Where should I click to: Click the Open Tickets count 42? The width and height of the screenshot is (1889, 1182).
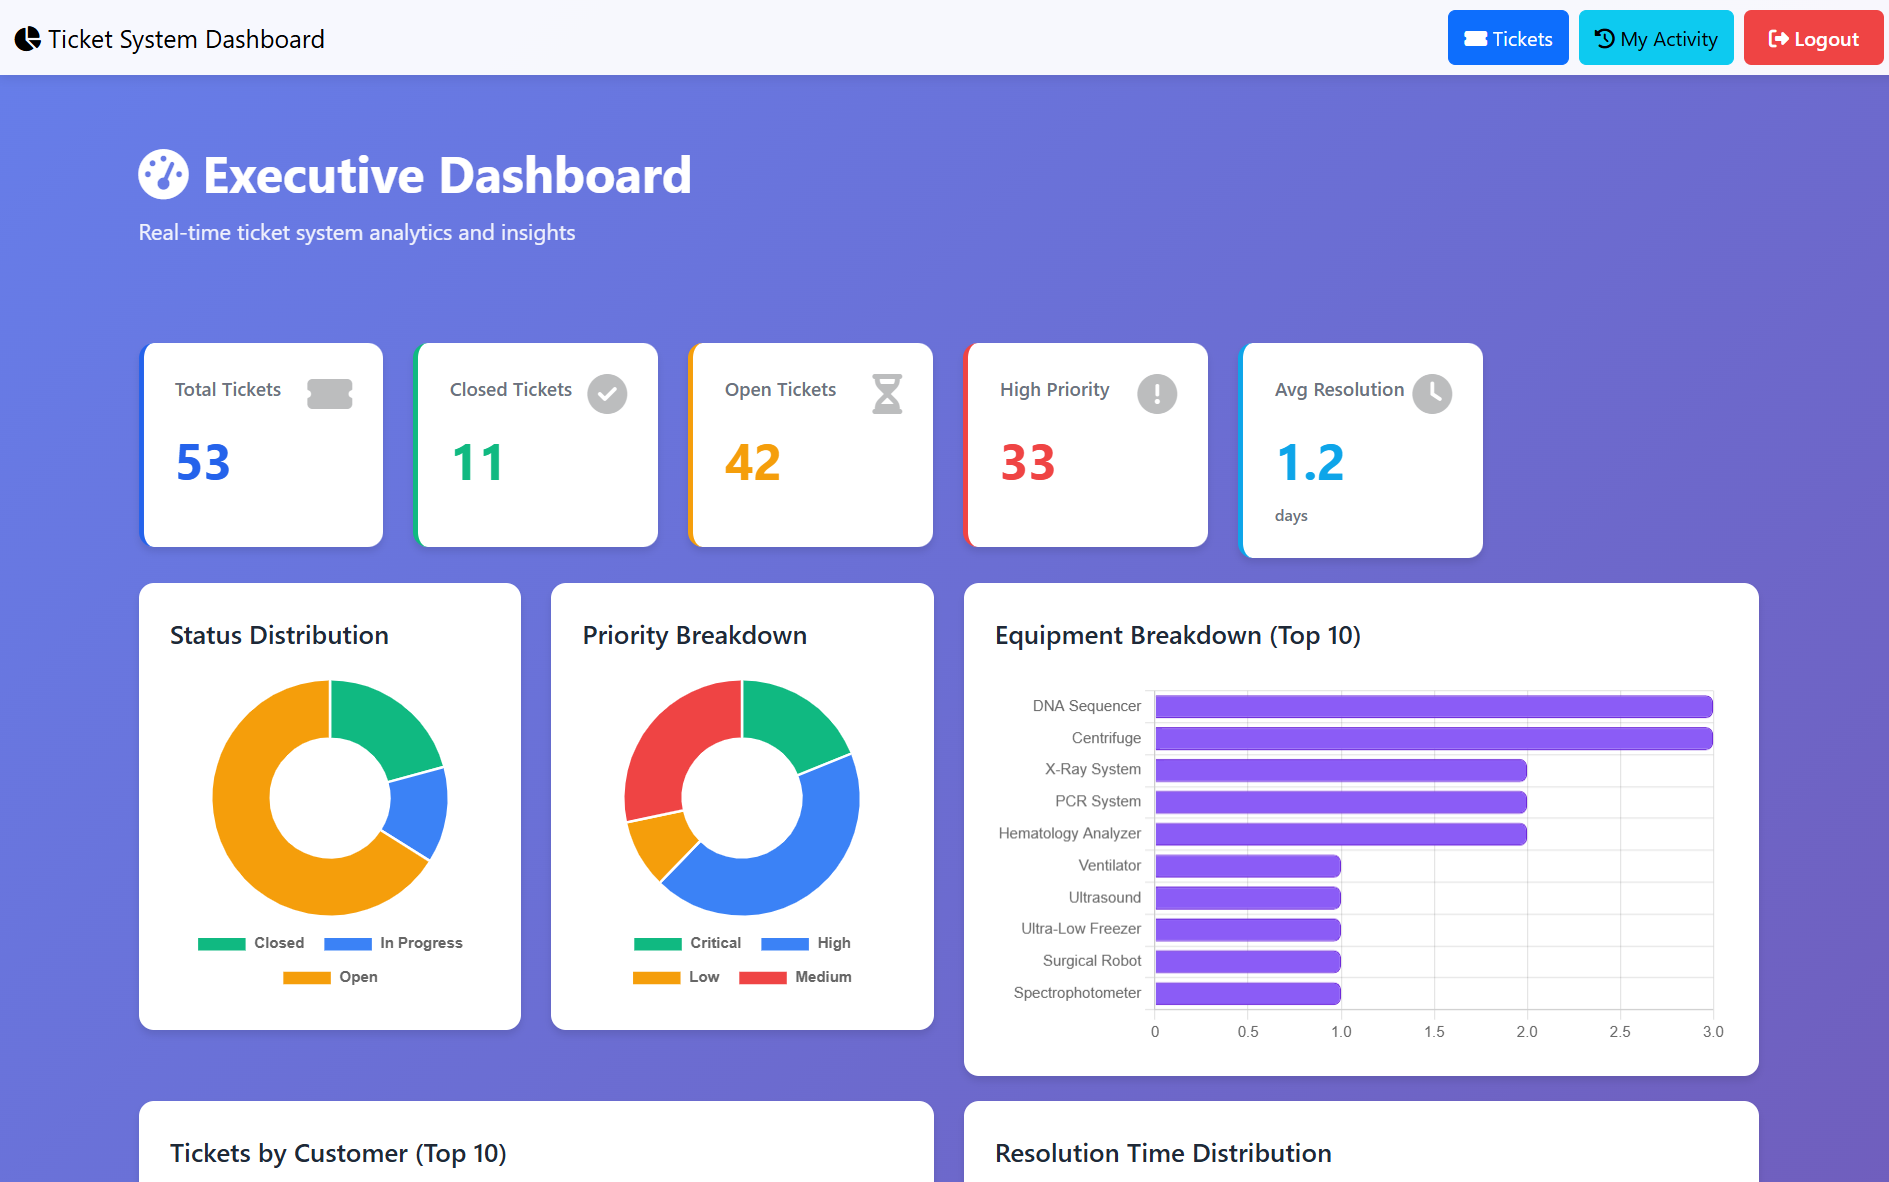(752, 461)
